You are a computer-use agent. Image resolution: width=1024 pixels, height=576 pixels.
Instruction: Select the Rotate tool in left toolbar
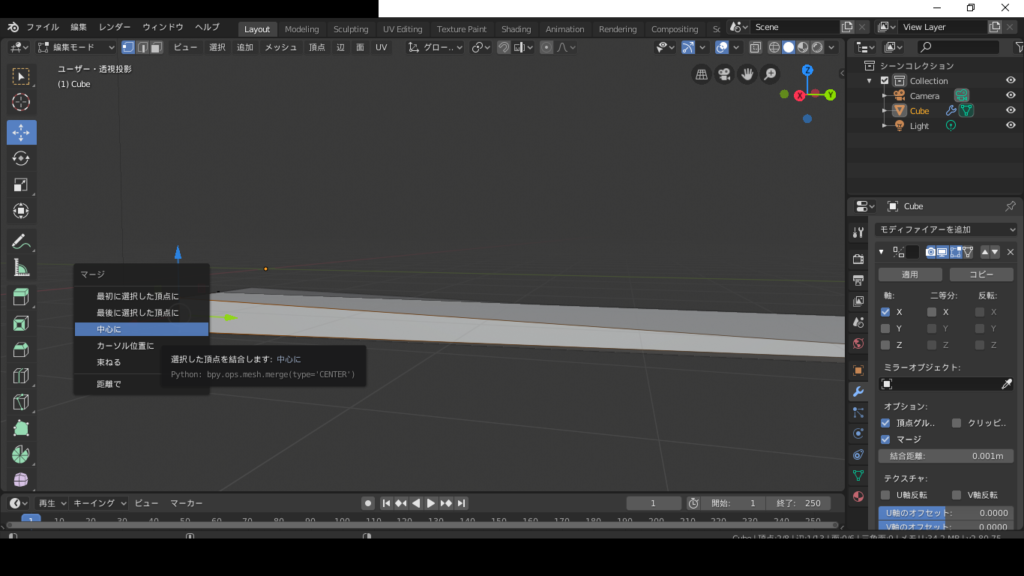(x=21, y=159)
